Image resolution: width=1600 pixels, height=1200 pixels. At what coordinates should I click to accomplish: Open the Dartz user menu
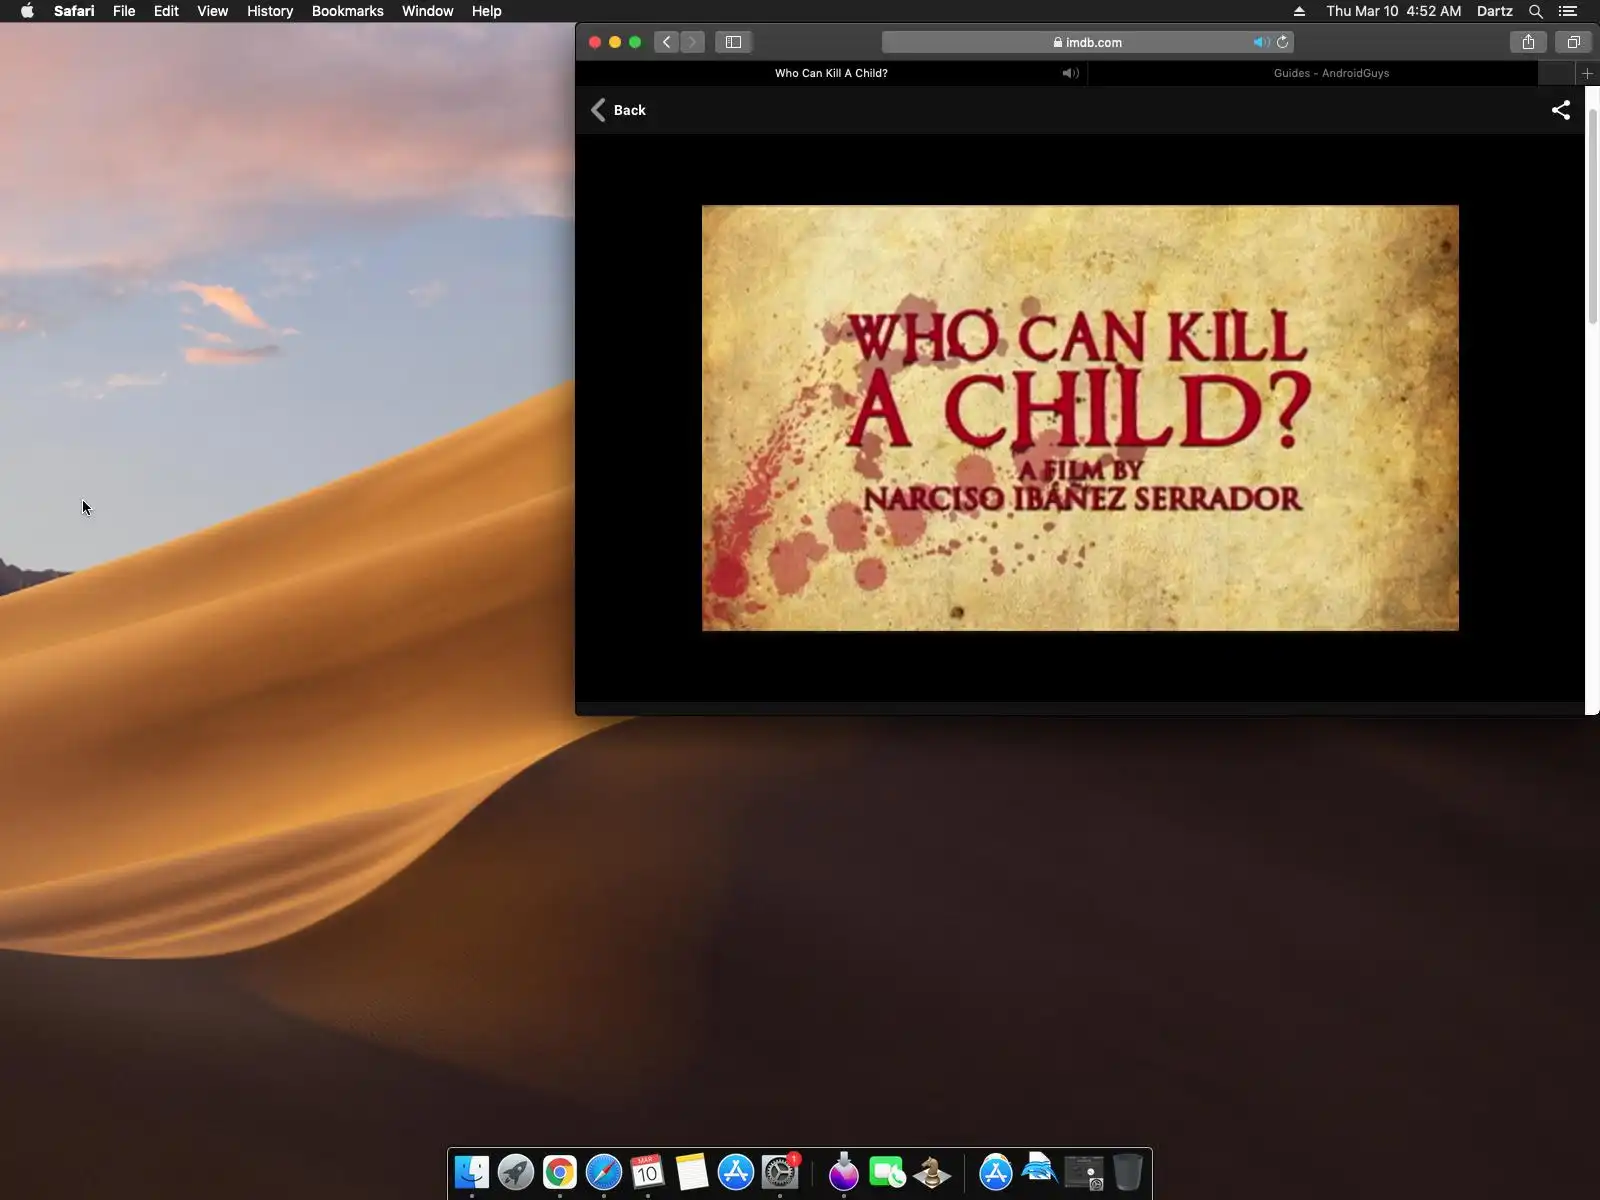pyautogui.click(x=1494, y=11)
